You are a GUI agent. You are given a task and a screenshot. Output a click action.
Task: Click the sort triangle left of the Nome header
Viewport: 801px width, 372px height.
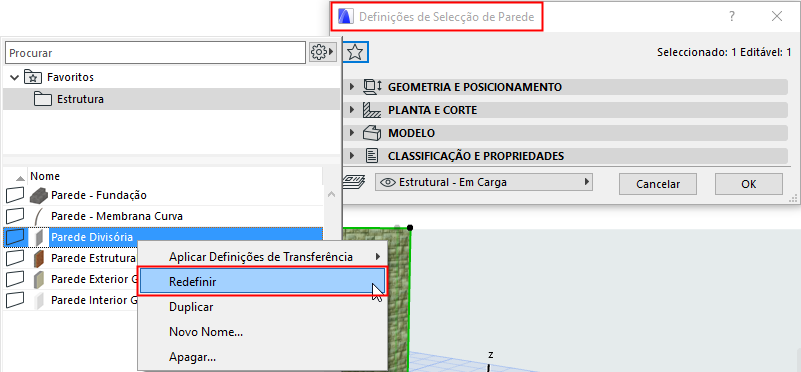point(20,178)
